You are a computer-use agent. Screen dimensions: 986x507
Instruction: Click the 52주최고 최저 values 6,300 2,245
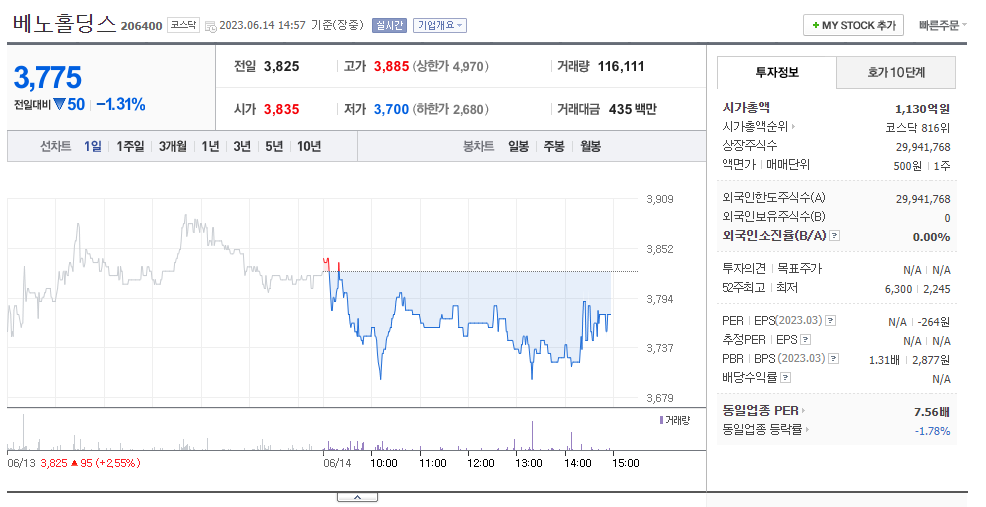click(x=917, y=289)
